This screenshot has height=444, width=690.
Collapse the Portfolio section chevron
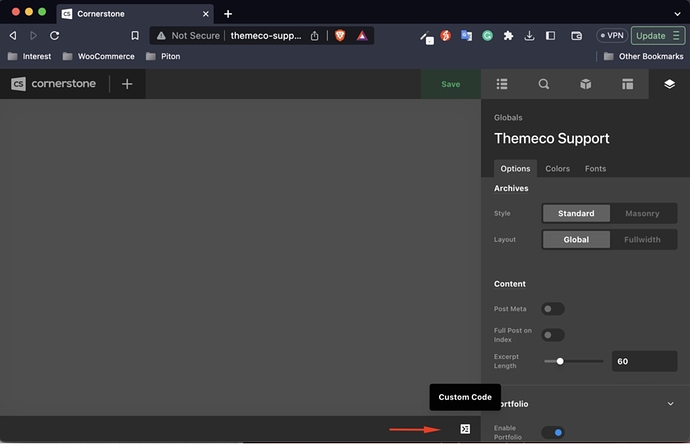pos(670,404)
